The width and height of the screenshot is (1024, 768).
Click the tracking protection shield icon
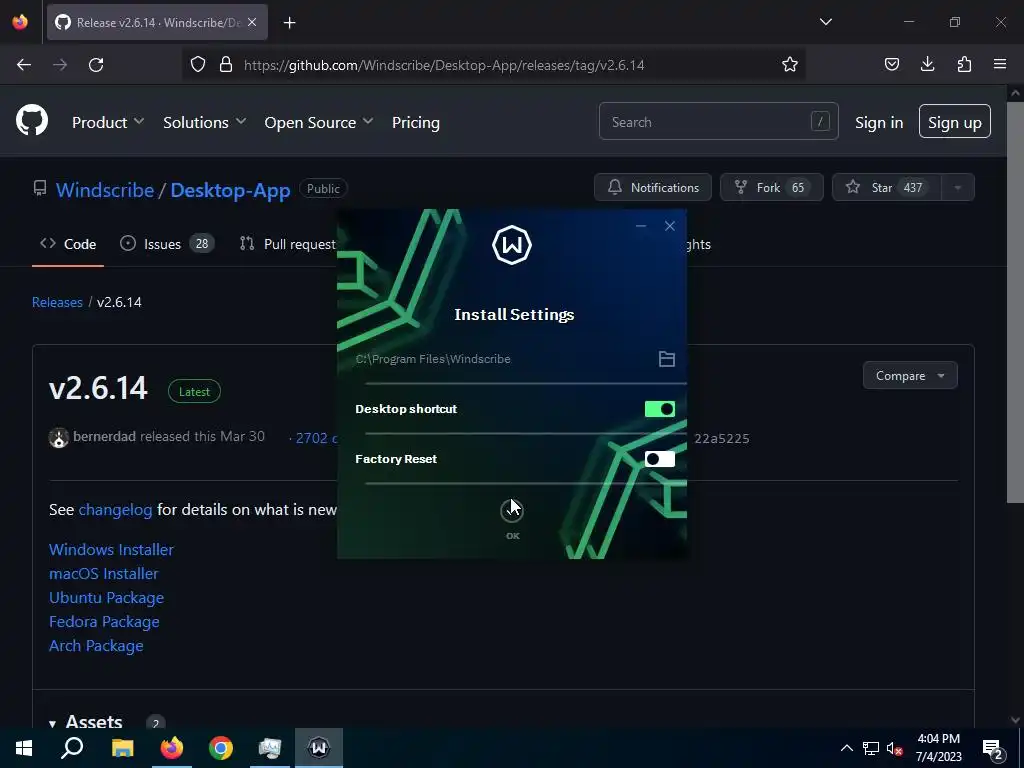point(197,65)
